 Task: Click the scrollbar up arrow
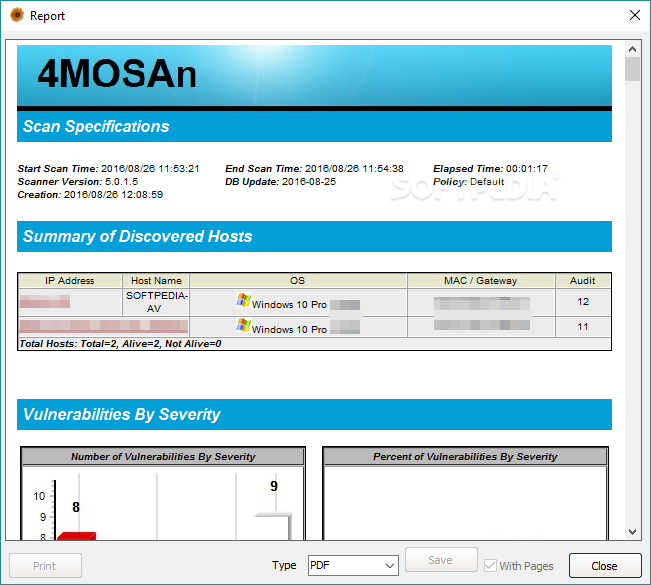(x=632, y=49)
